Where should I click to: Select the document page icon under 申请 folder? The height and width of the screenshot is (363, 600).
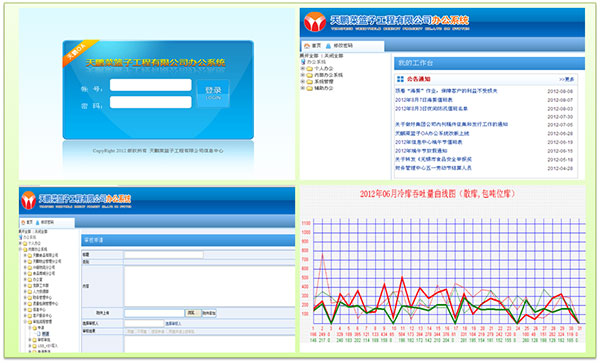pyautogui.click(x=39, y=334)
